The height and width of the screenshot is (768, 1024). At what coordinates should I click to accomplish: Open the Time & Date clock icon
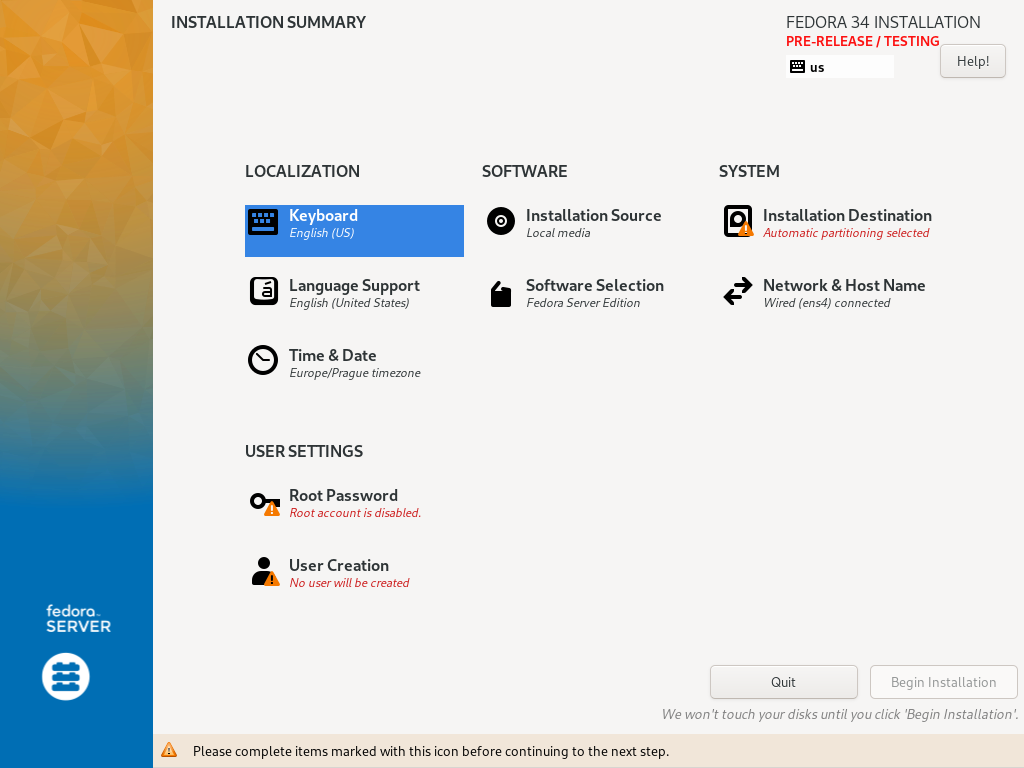[x=263, y=360]
